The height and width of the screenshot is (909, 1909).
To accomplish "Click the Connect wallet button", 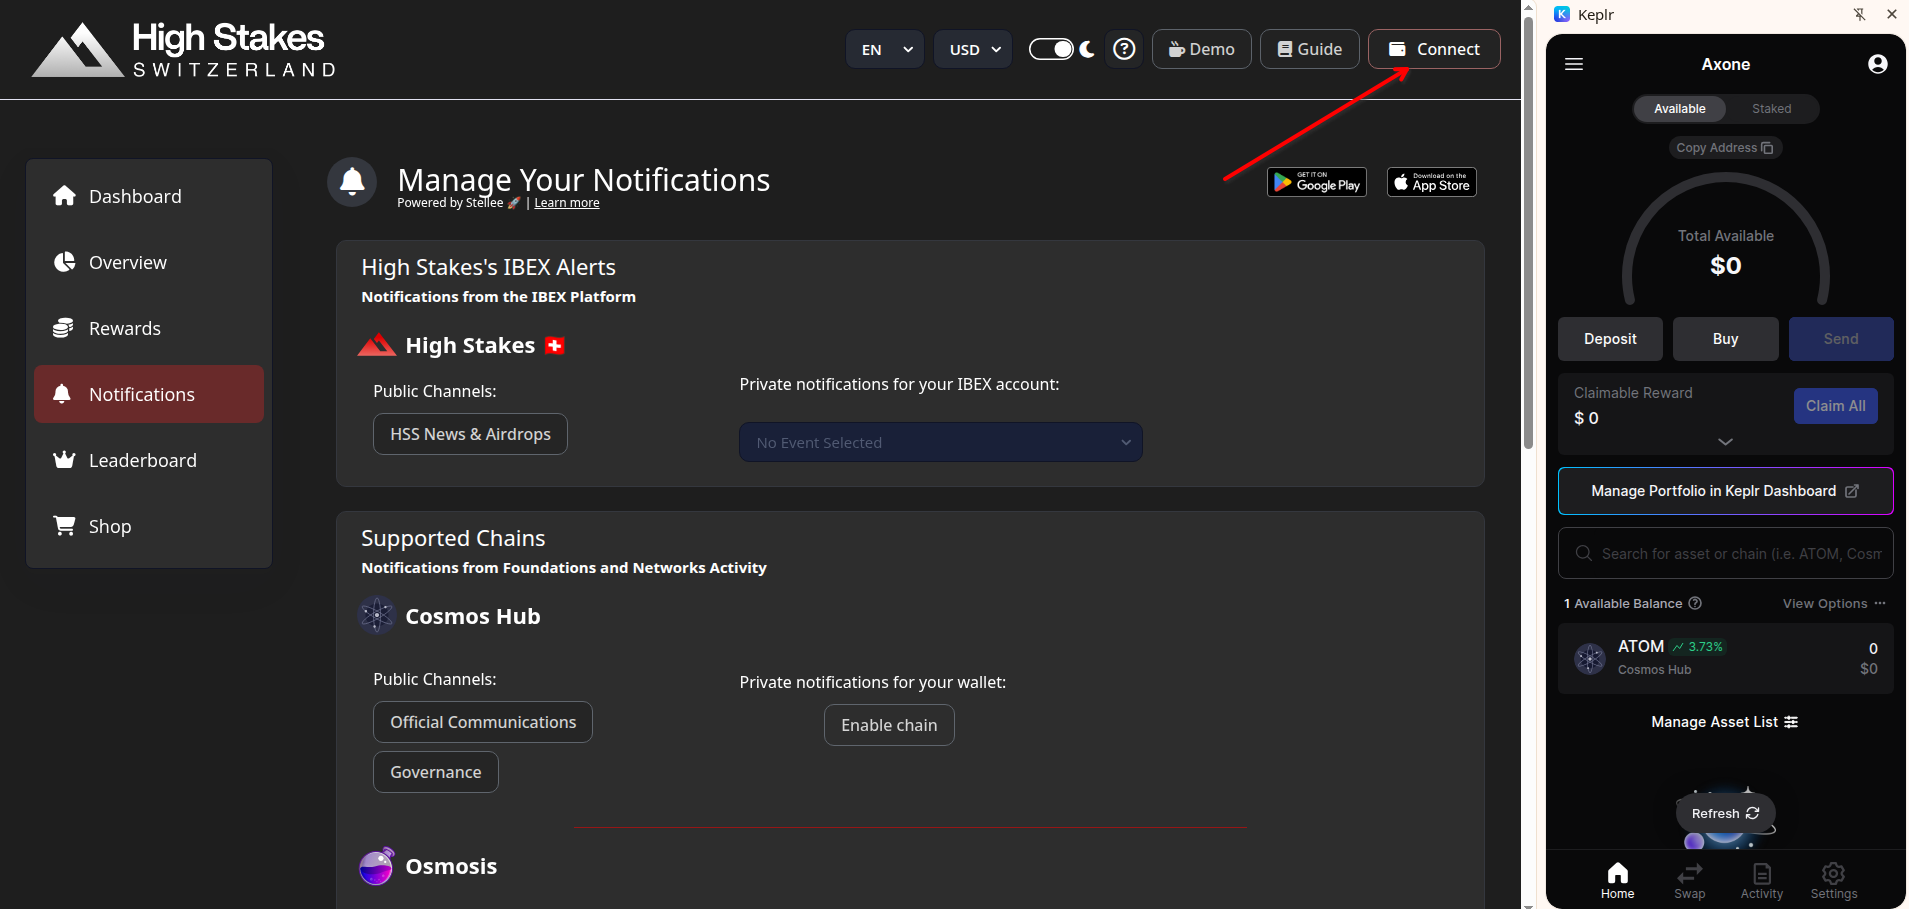I will pos(1434,49).
